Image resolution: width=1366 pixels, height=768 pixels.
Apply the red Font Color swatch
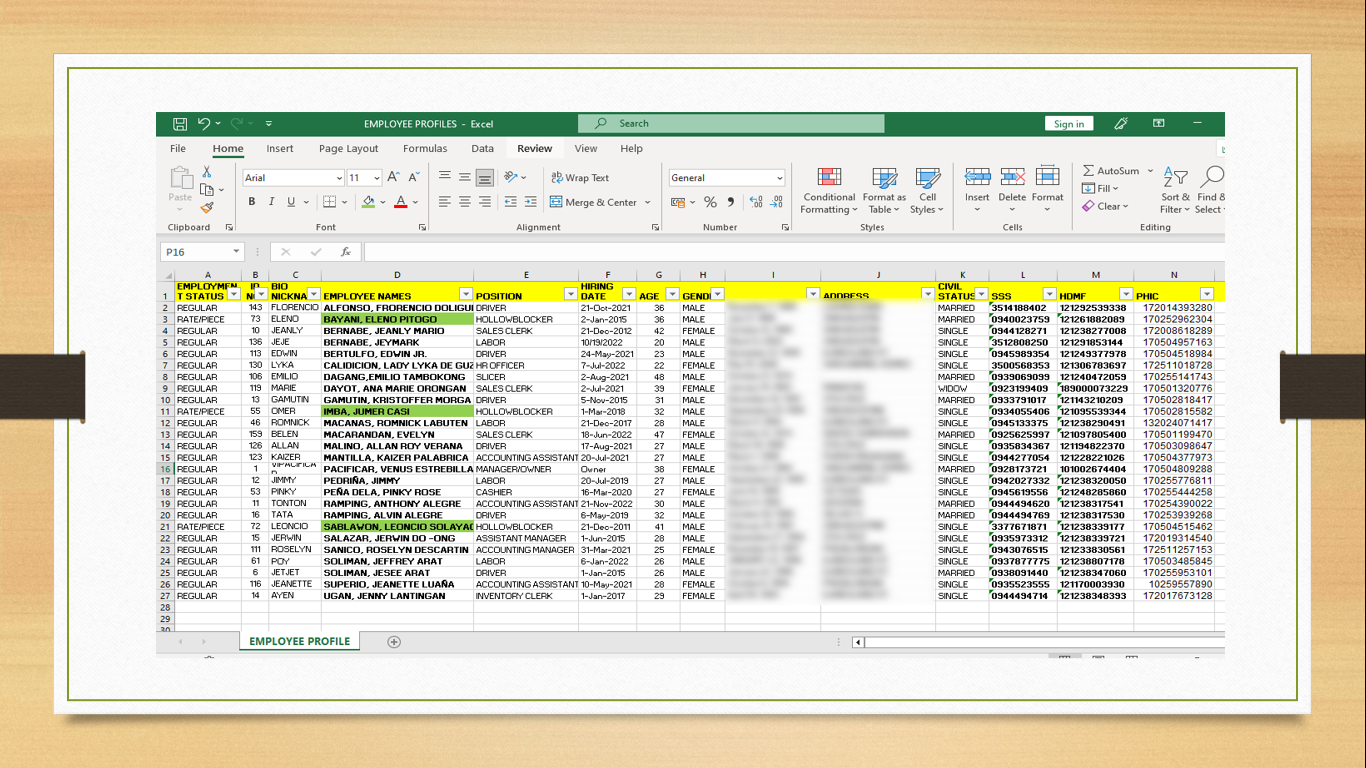coord(401,202)
